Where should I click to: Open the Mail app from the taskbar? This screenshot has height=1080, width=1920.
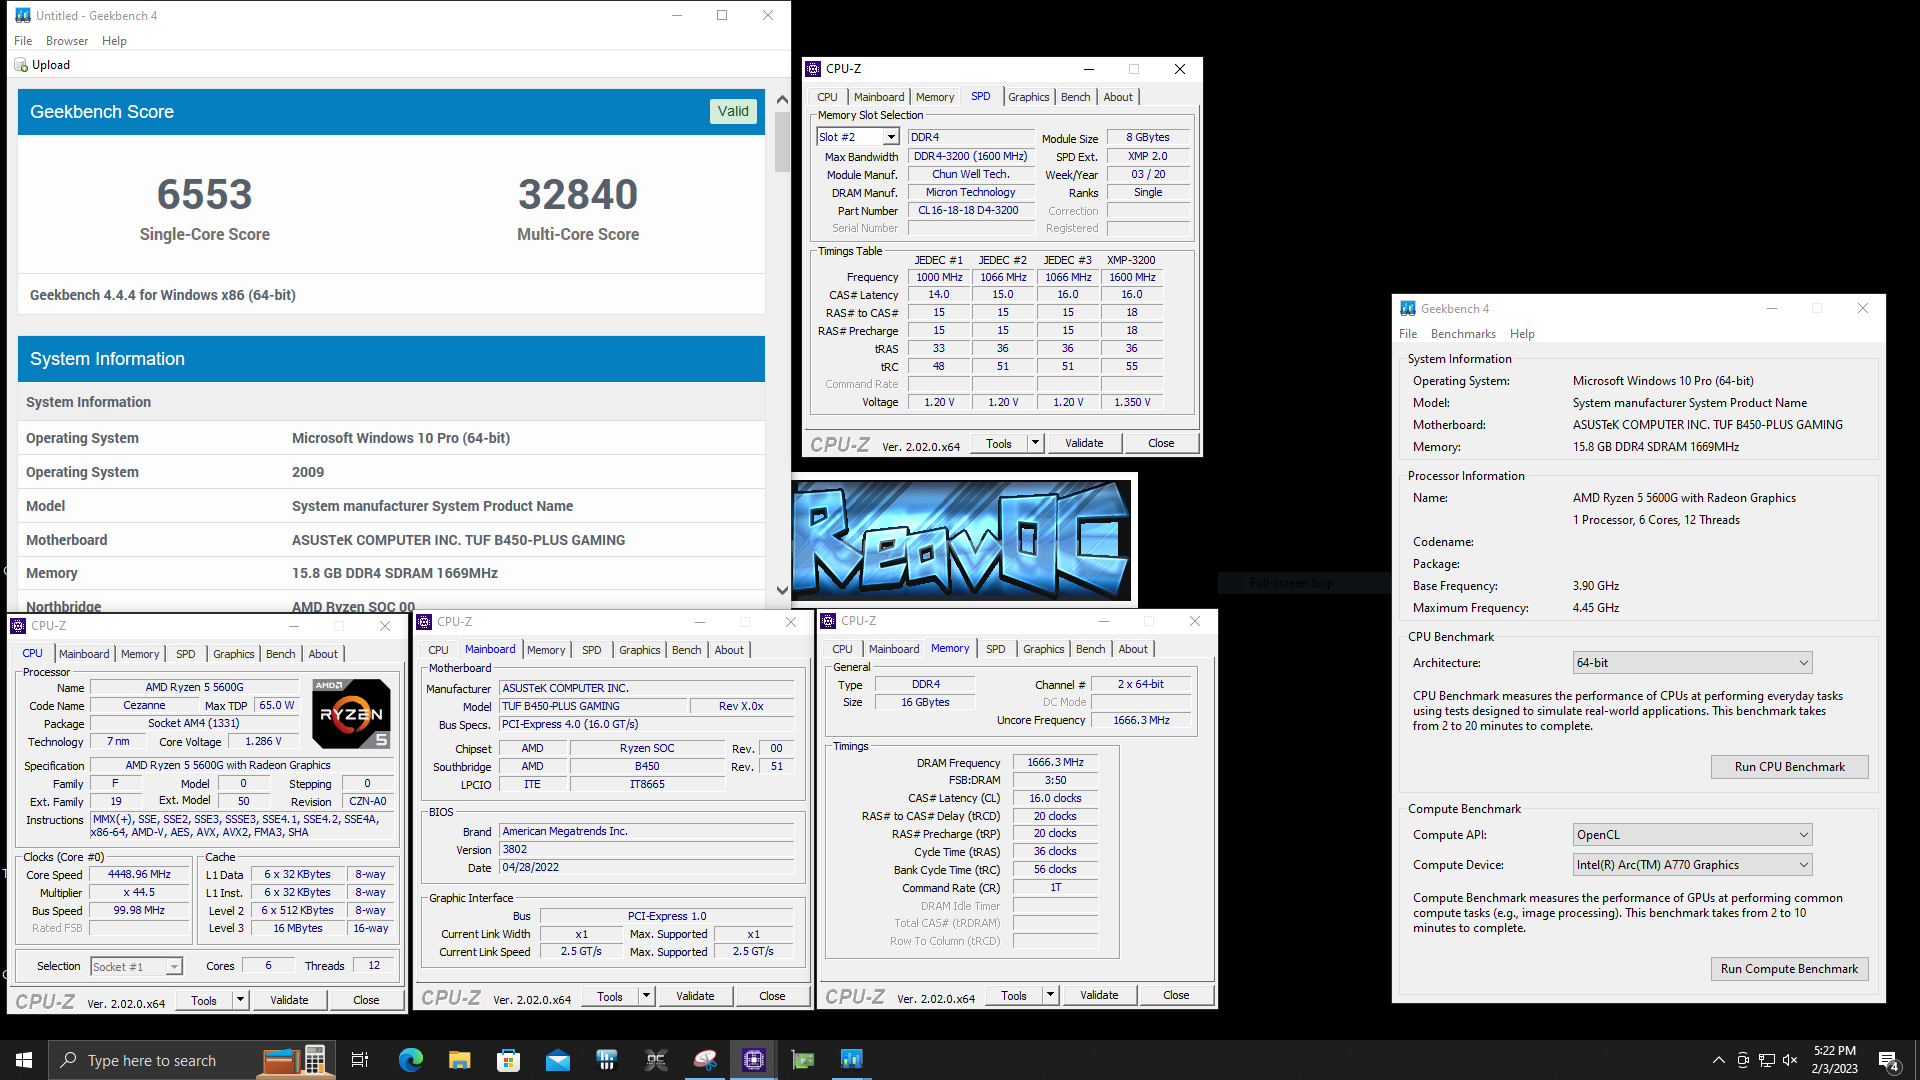[x=558, y=1060]
